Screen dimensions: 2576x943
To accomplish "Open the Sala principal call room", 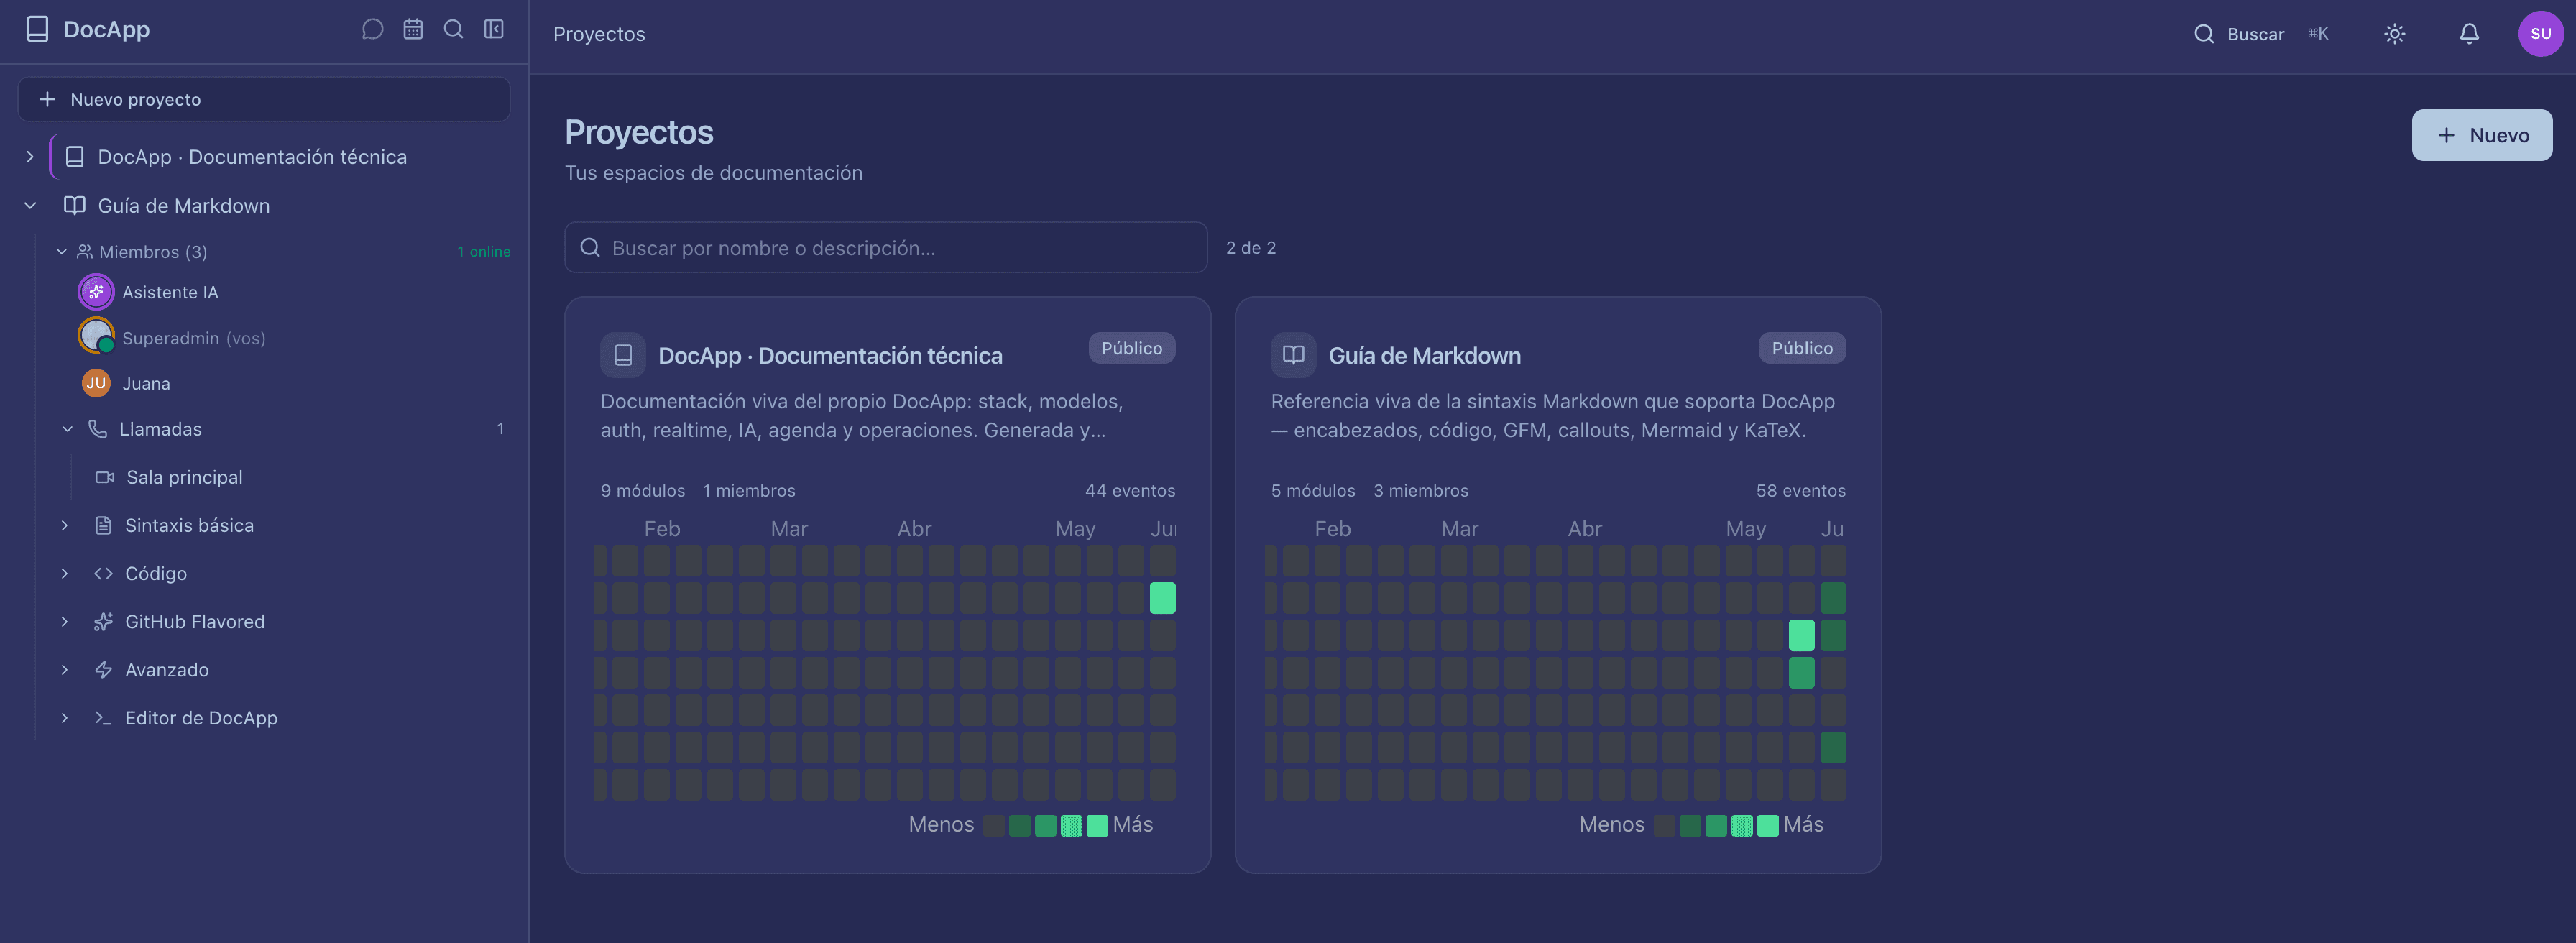I will tap(184, 478).
